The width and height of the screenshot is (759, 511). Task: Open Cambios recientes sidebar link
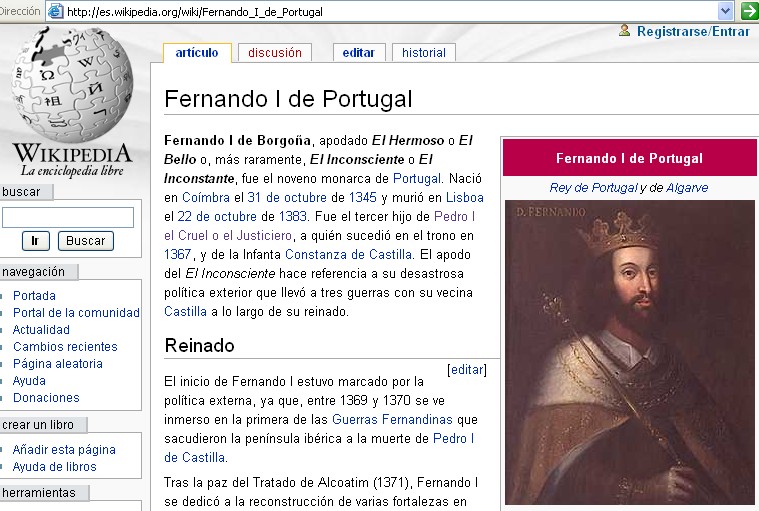[65, 346]
